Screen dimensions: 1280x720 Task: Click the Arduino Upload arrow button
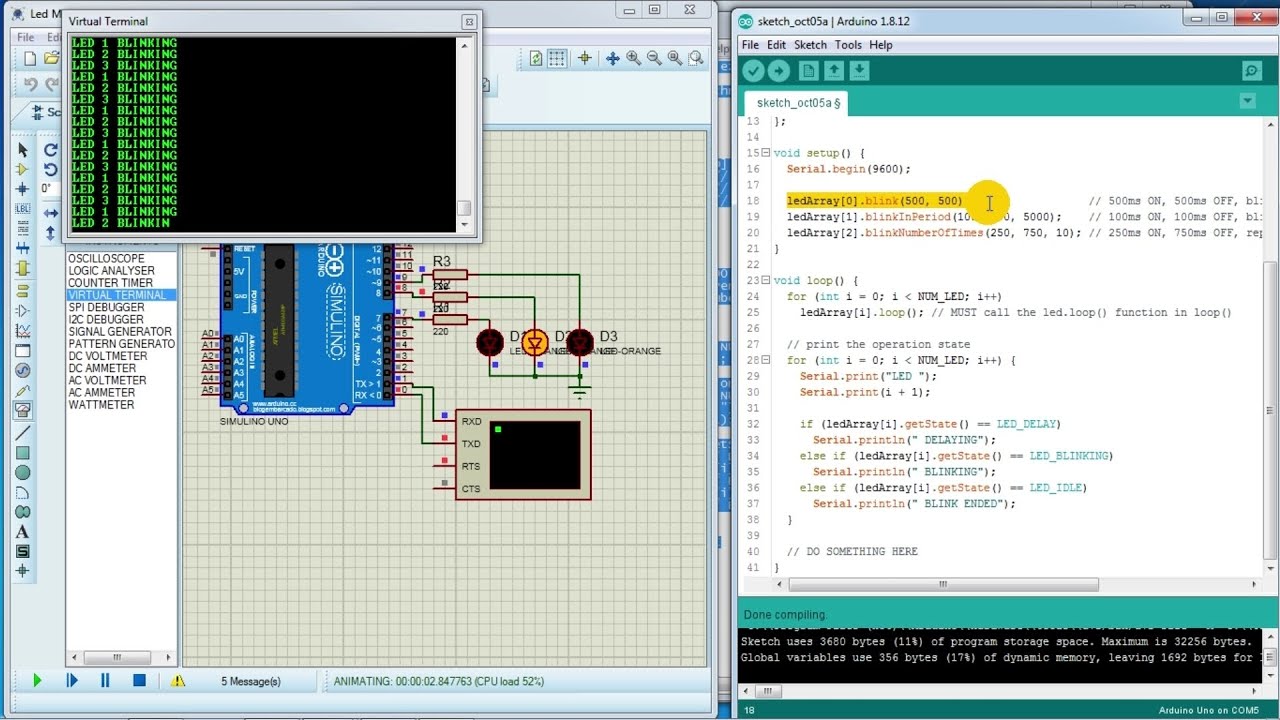point(779,71)
